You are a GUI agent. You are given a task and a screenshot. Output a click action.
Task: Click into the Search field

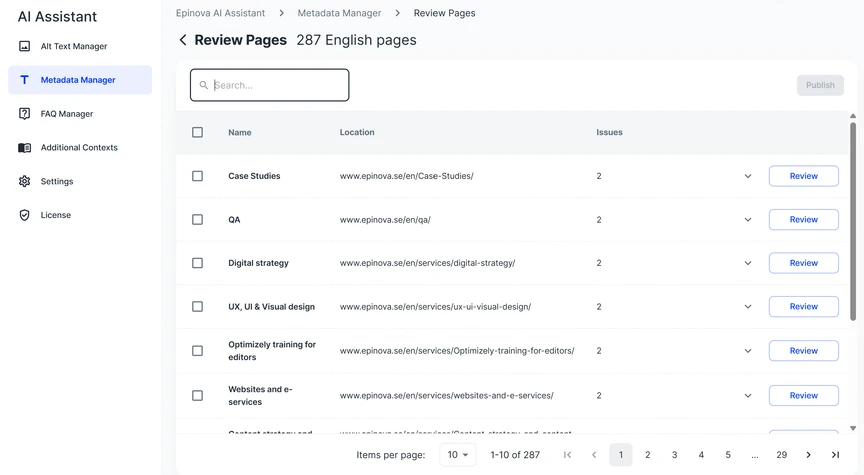[269, 85]
